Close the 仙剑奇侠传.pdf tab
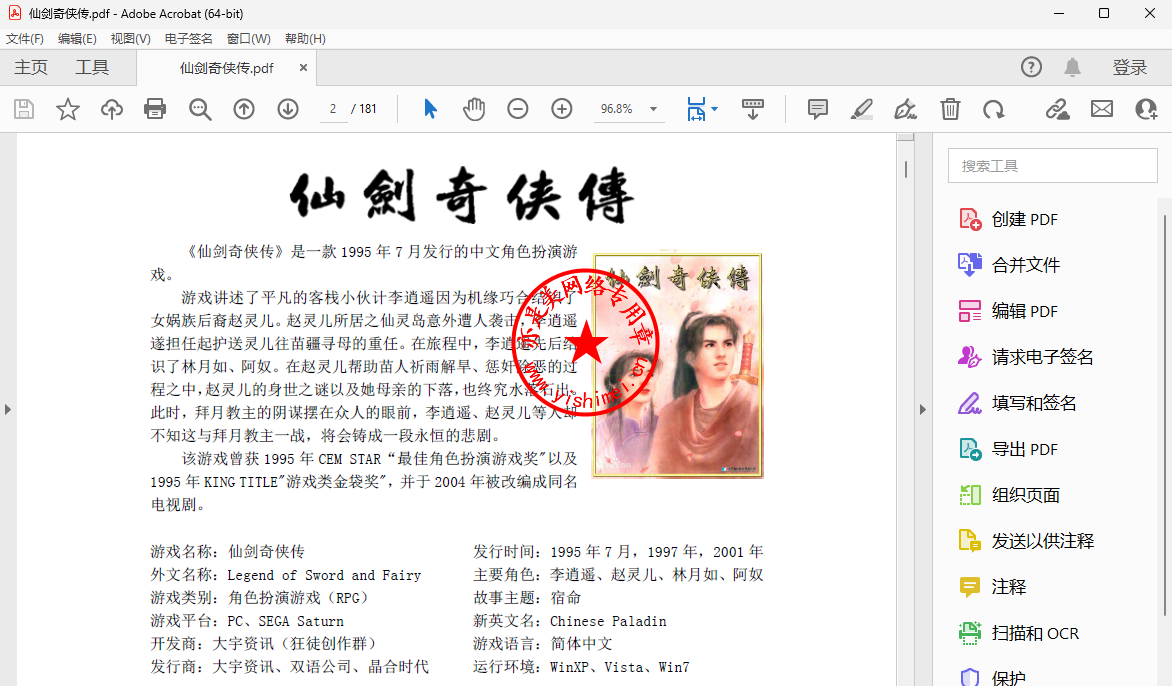1172x686 pixels. [x=301, y=68]
